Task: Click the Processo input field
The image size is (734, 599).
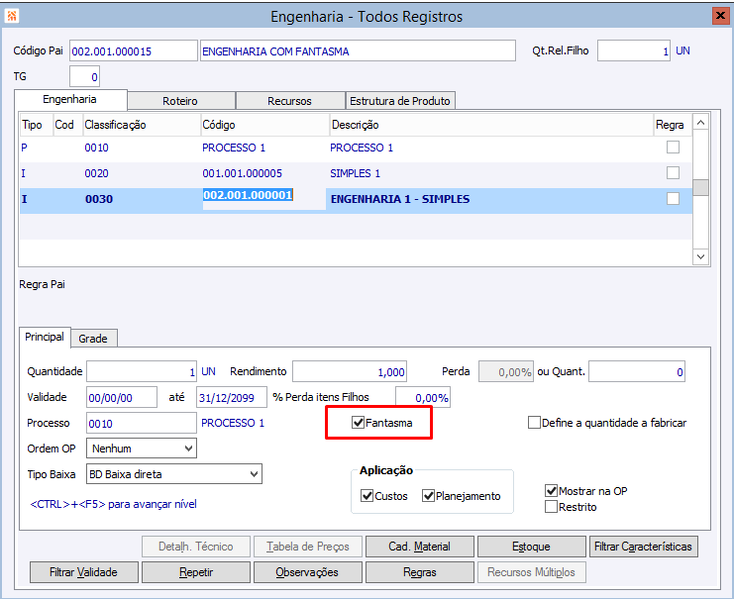Action: (141, 423)
